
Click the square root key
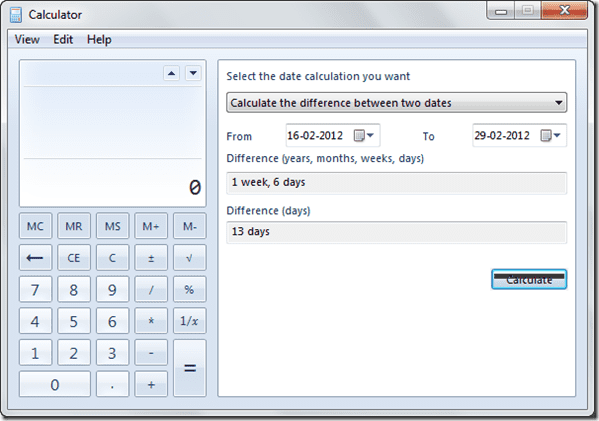(x=189, y=258)
